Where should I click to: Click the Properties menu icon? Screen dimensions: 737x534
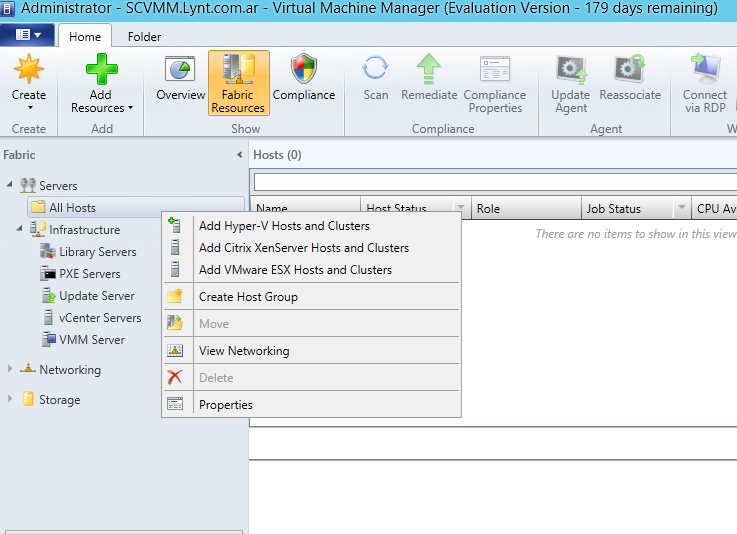[175, 404]
